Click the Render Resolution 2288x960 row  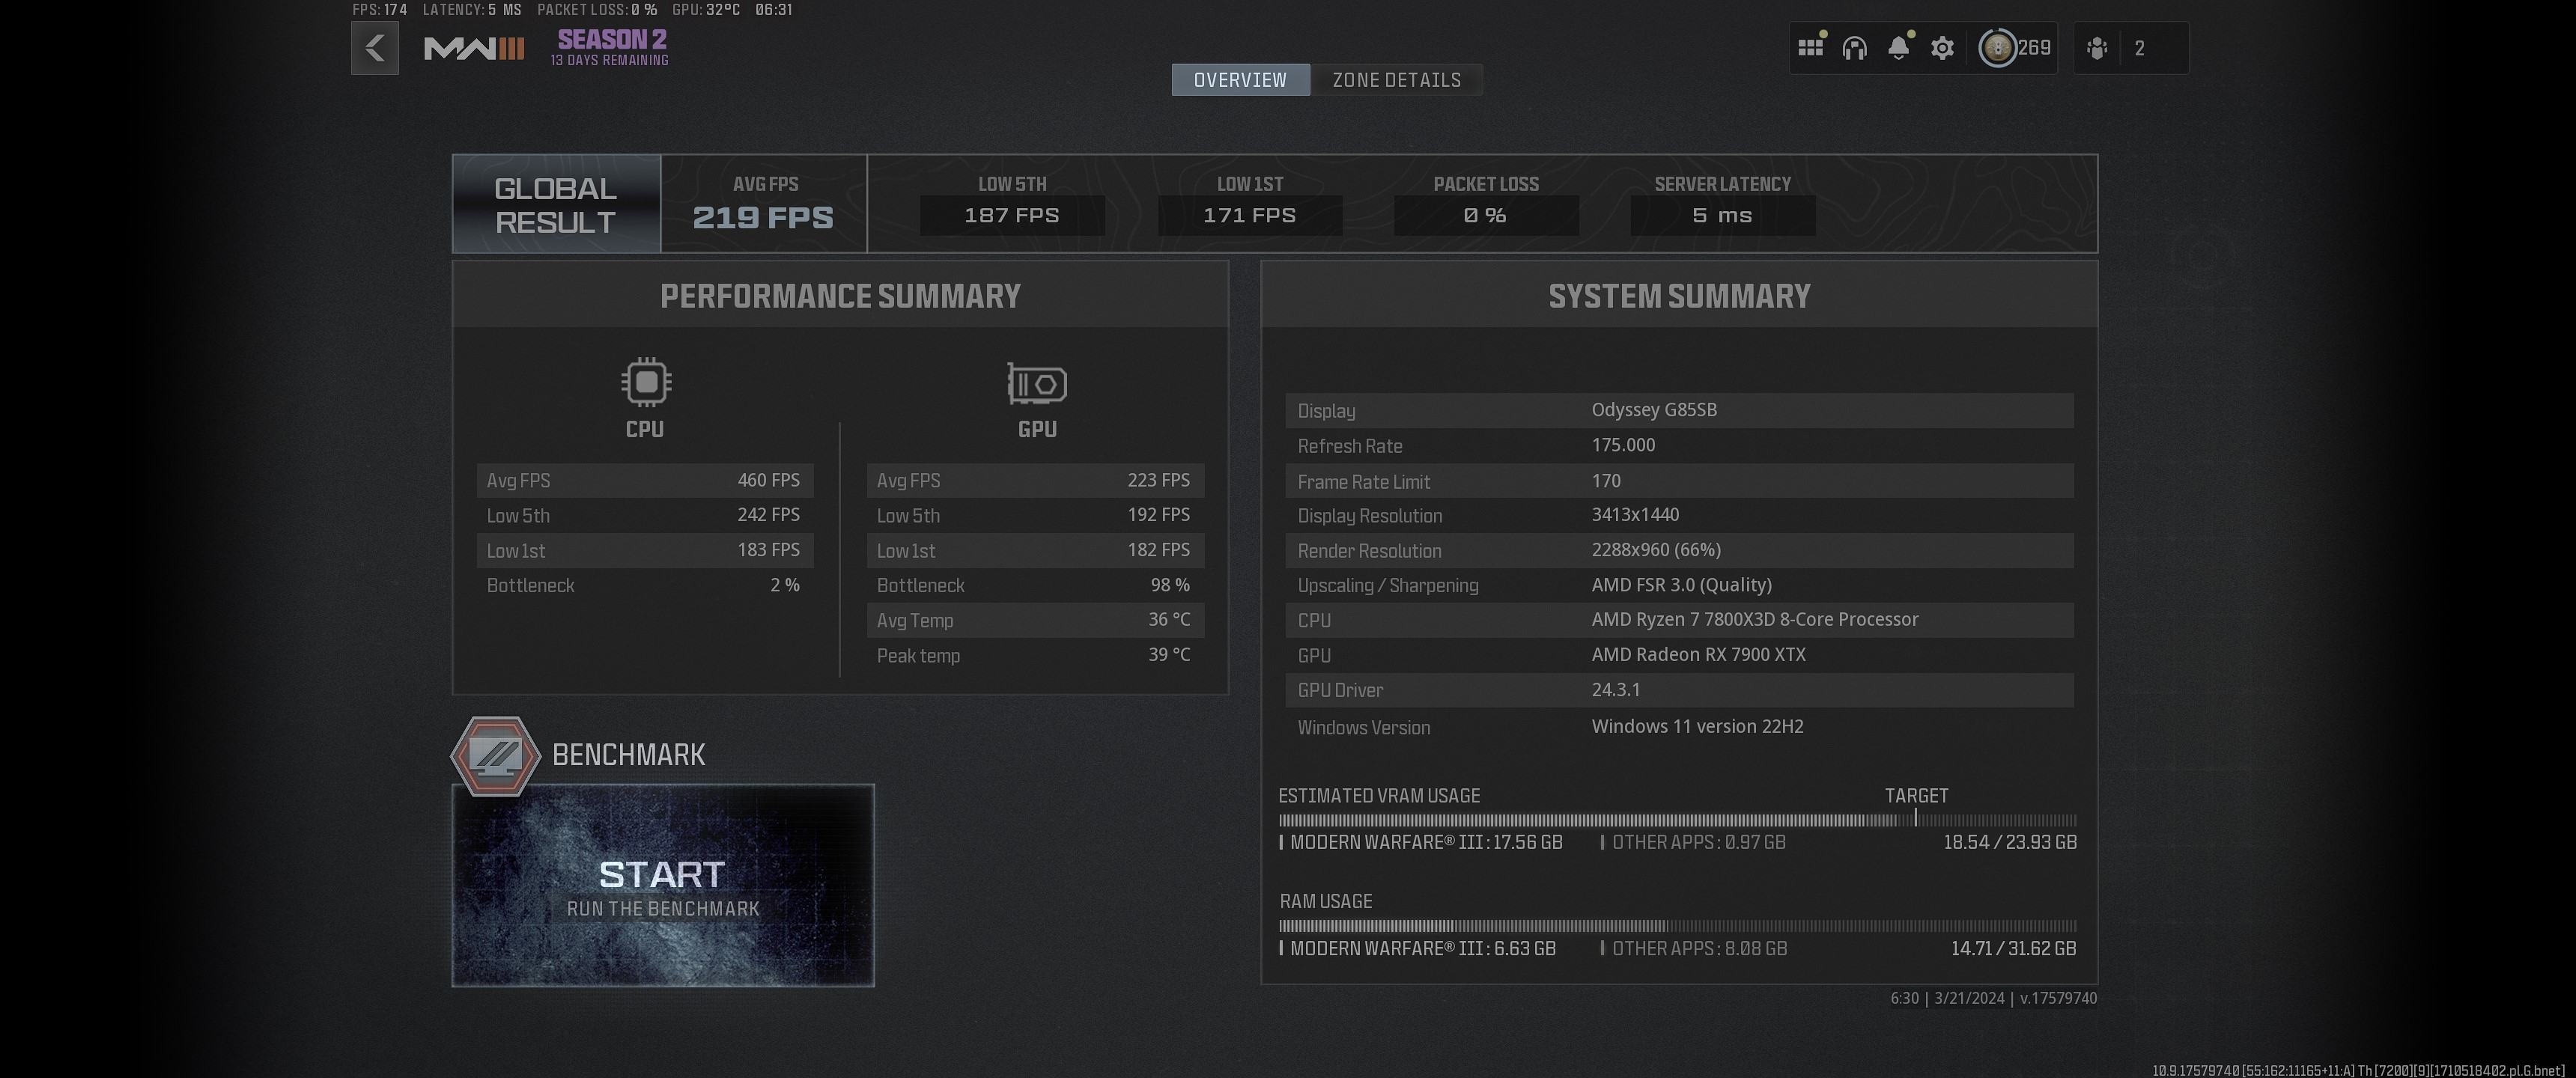[1679, 551]
